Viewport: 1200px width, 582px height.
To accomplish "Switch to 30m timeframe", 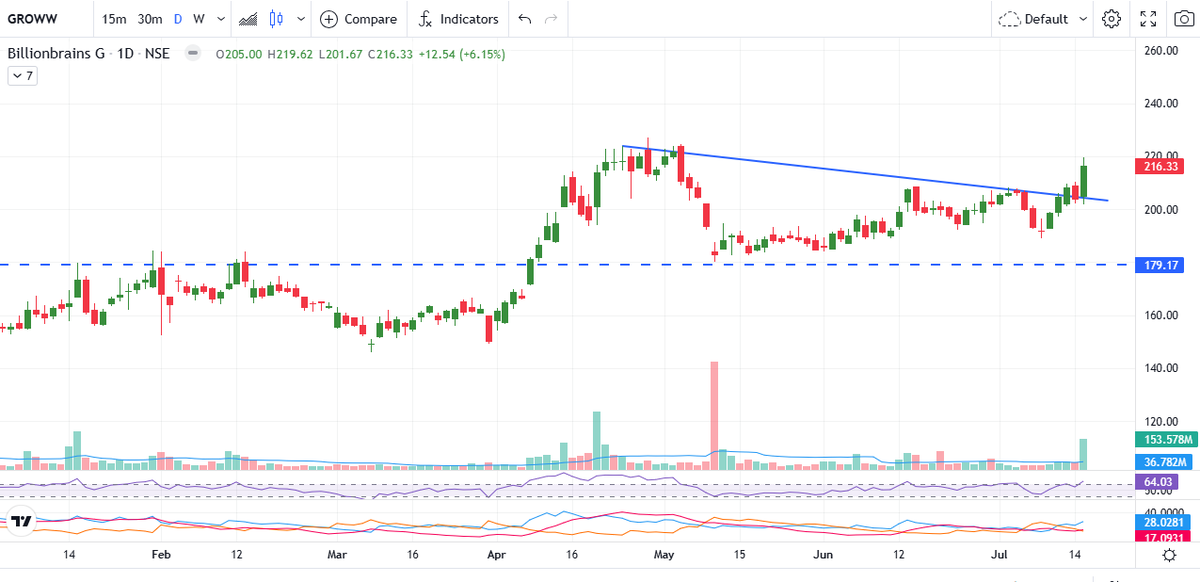I will [x=150, y=19].
